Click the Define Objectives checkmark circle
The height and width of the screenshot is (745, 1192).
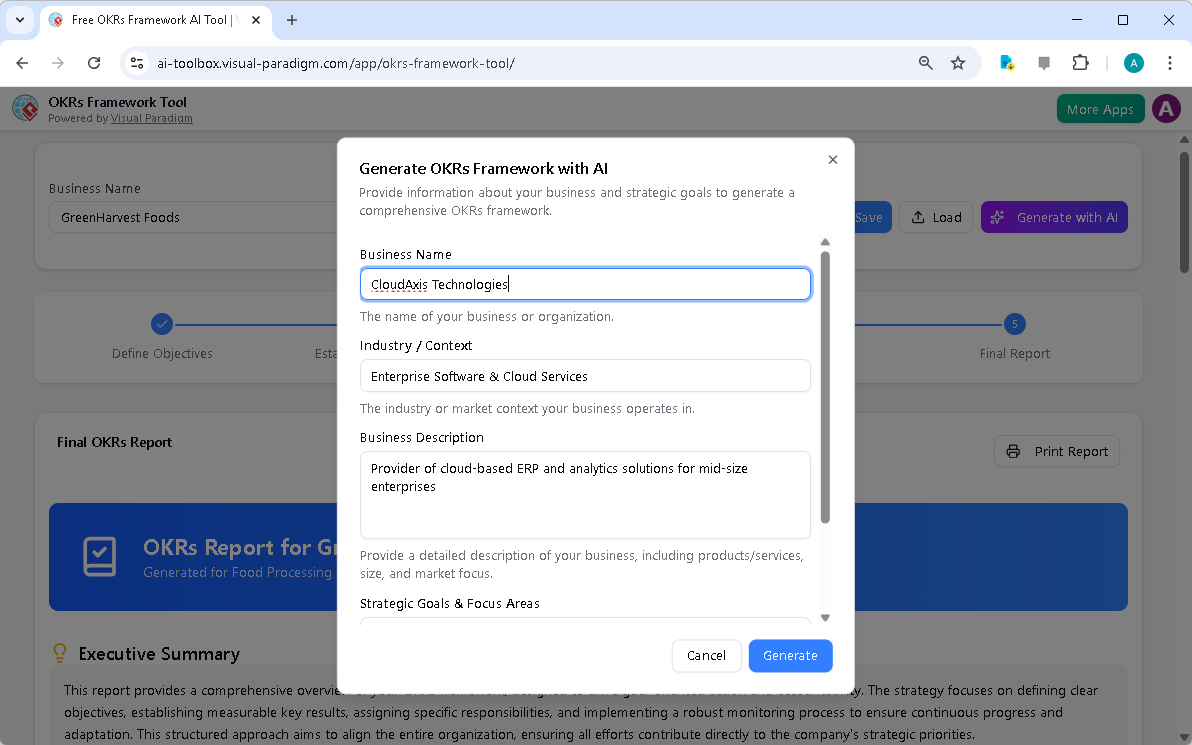162,324
